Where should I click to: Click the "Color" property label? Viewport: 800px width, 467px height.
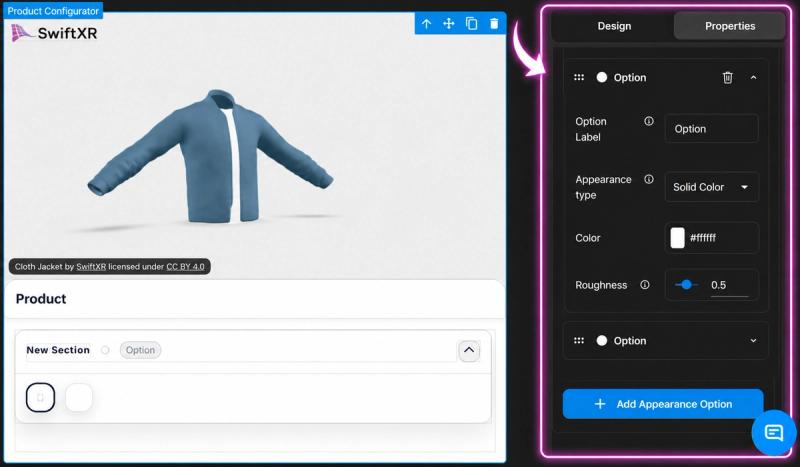coord(588,238)
